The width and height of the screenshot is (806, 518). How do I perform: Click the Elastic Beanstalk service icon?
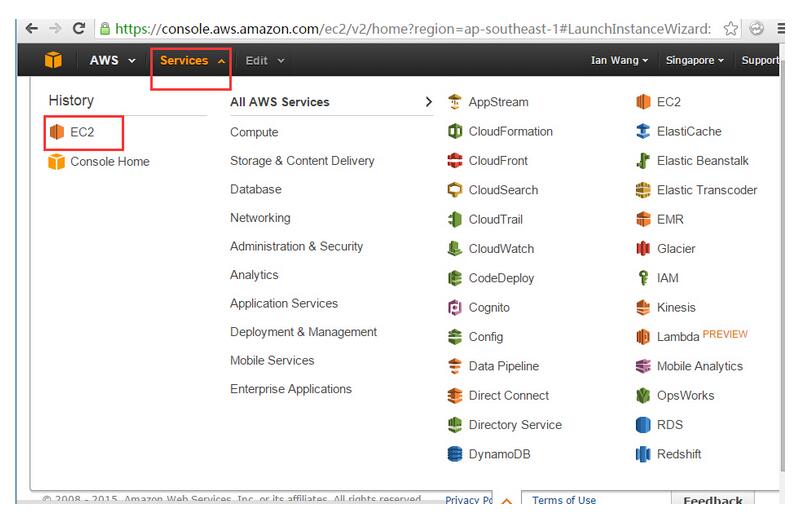[x=643, y=160]
